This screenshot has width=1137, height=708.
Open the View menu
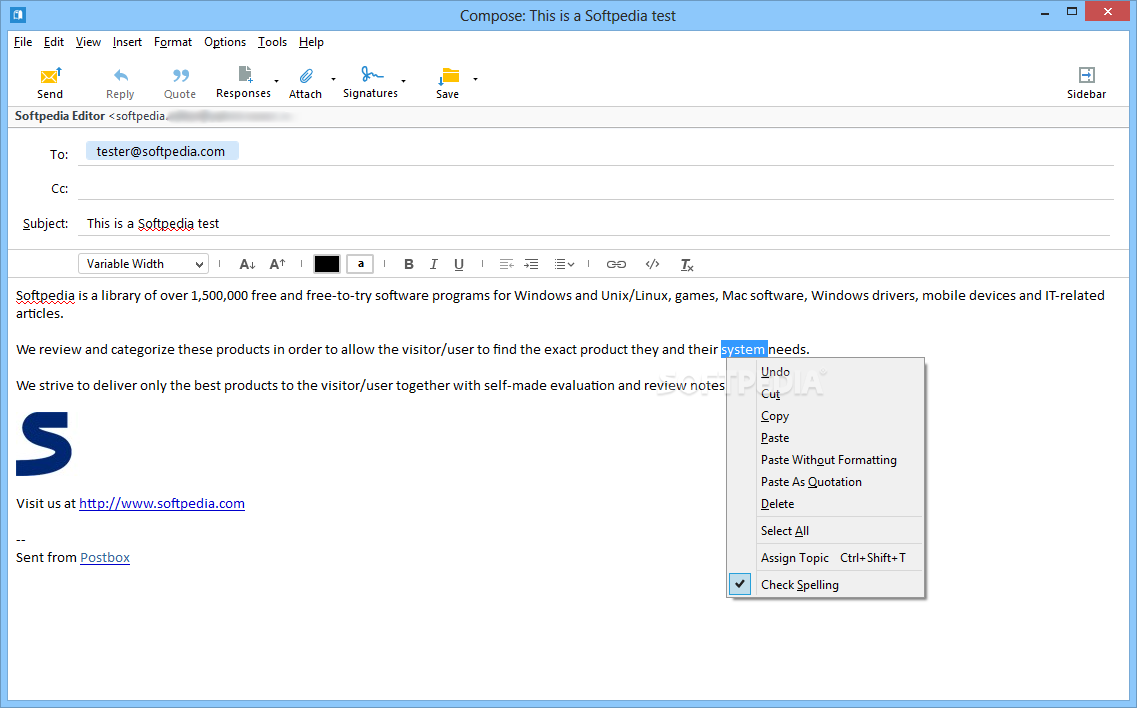[x=88, y=42]
